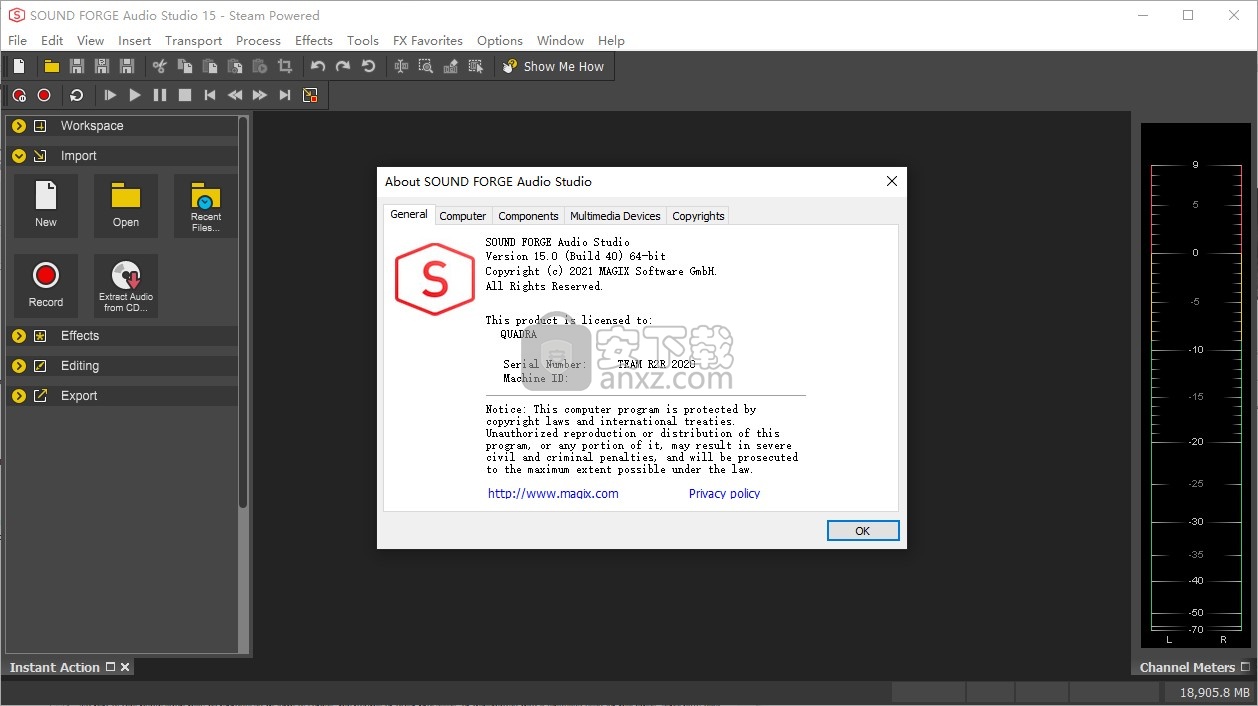Open the Insert menu
This screenshot has height=706, width=1258.
(134, 41)
